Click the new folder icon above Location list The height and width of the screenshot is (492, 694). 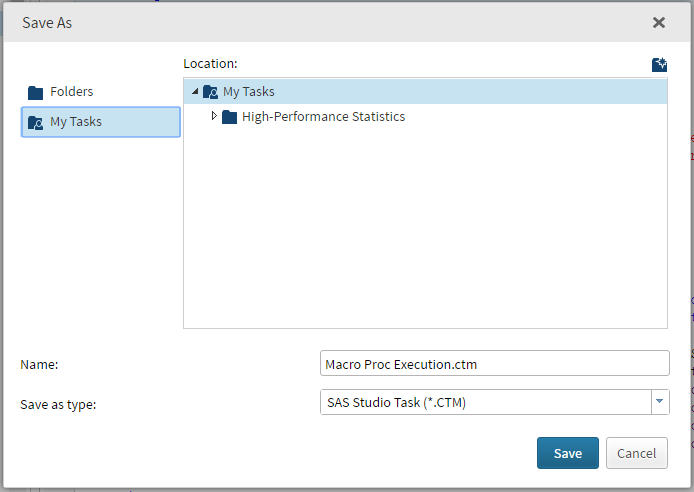(x=659, y=65)
